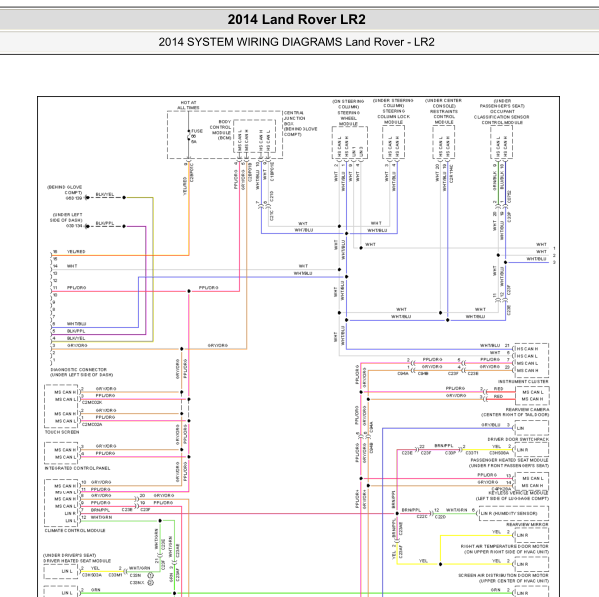Select the 'TOUCH SCREEN' component label
Screen dimensions: 599x597
point(62,432)
